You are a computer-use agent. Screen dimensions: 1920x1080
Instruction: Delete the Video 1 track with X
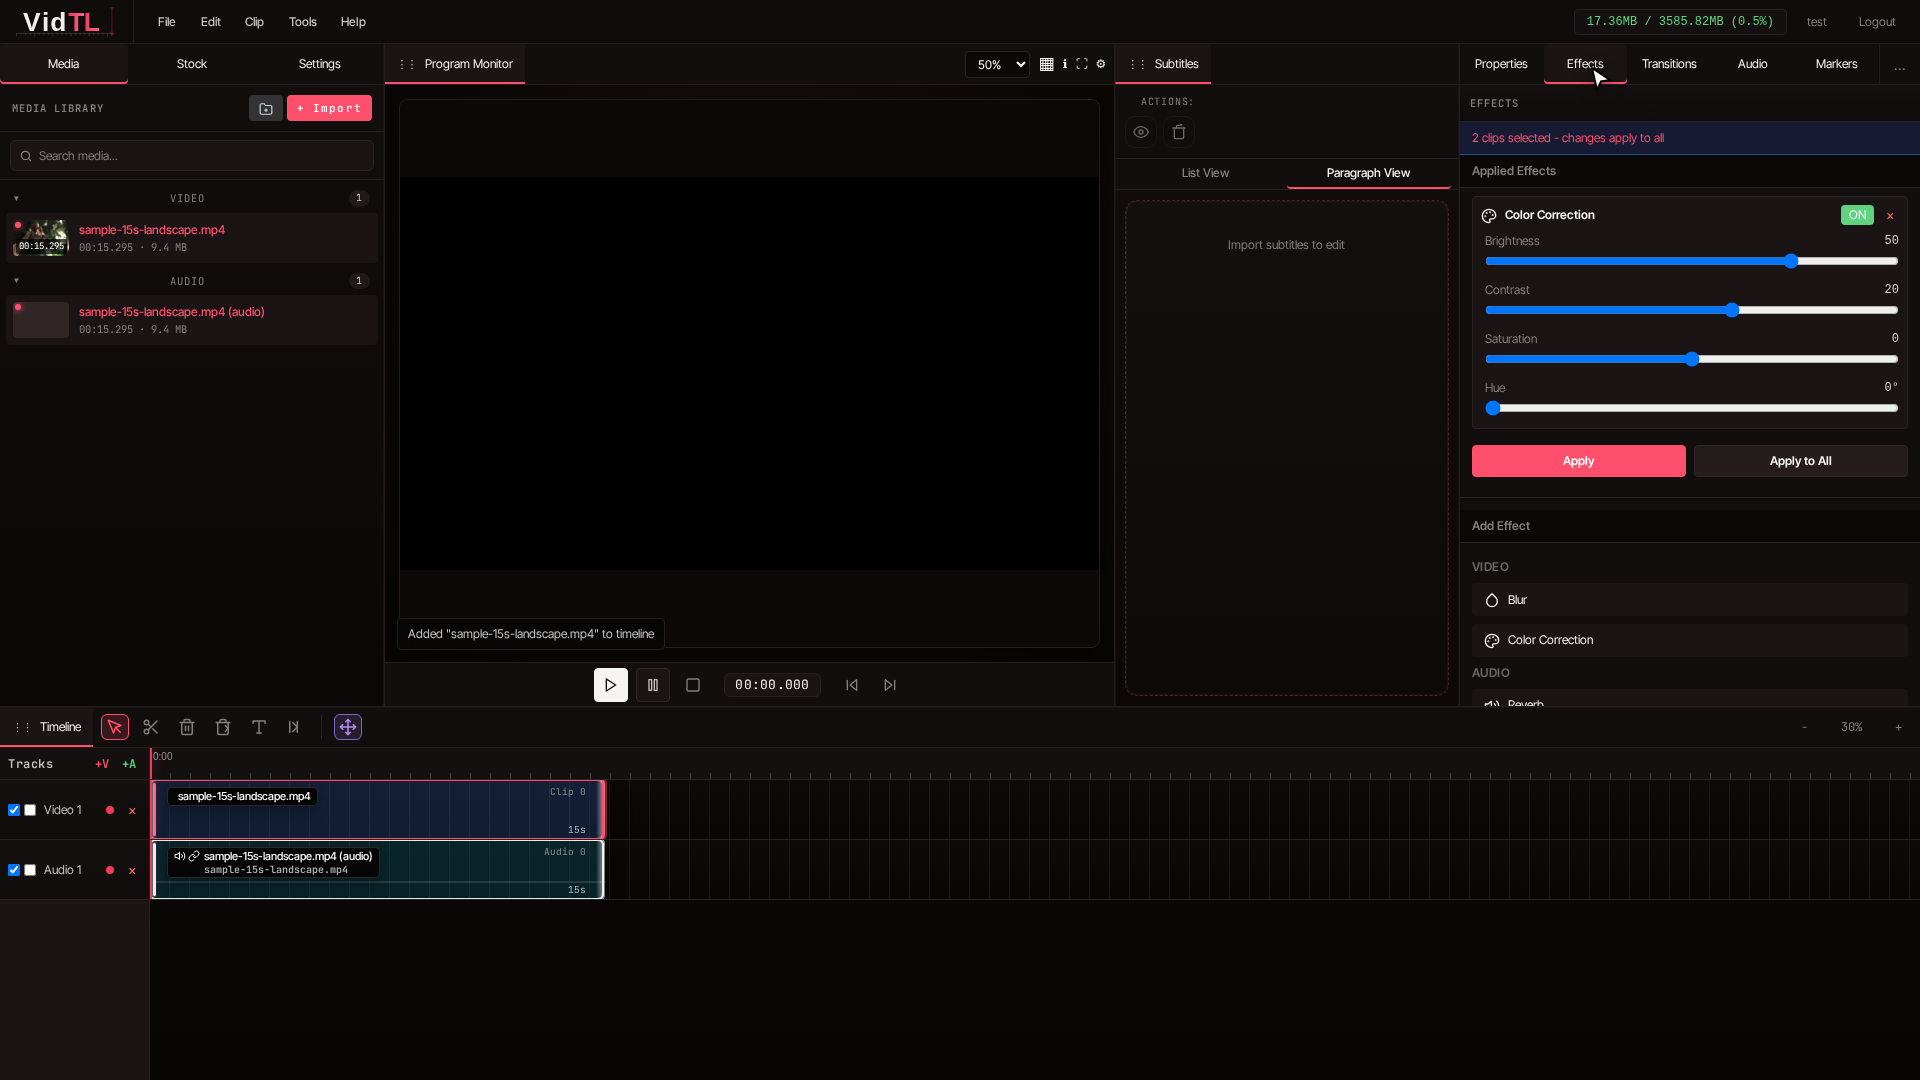click(132, 811)
